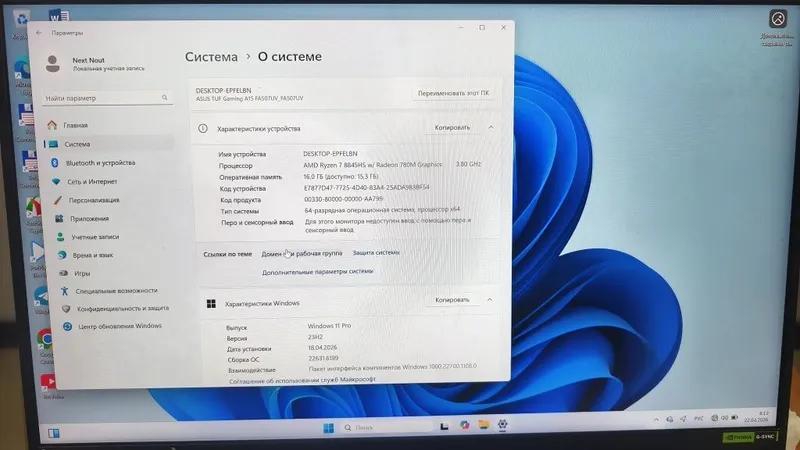800x450 pixels.
Task: Open the Start menu on taskbar
Action: [x=329, y=428]
